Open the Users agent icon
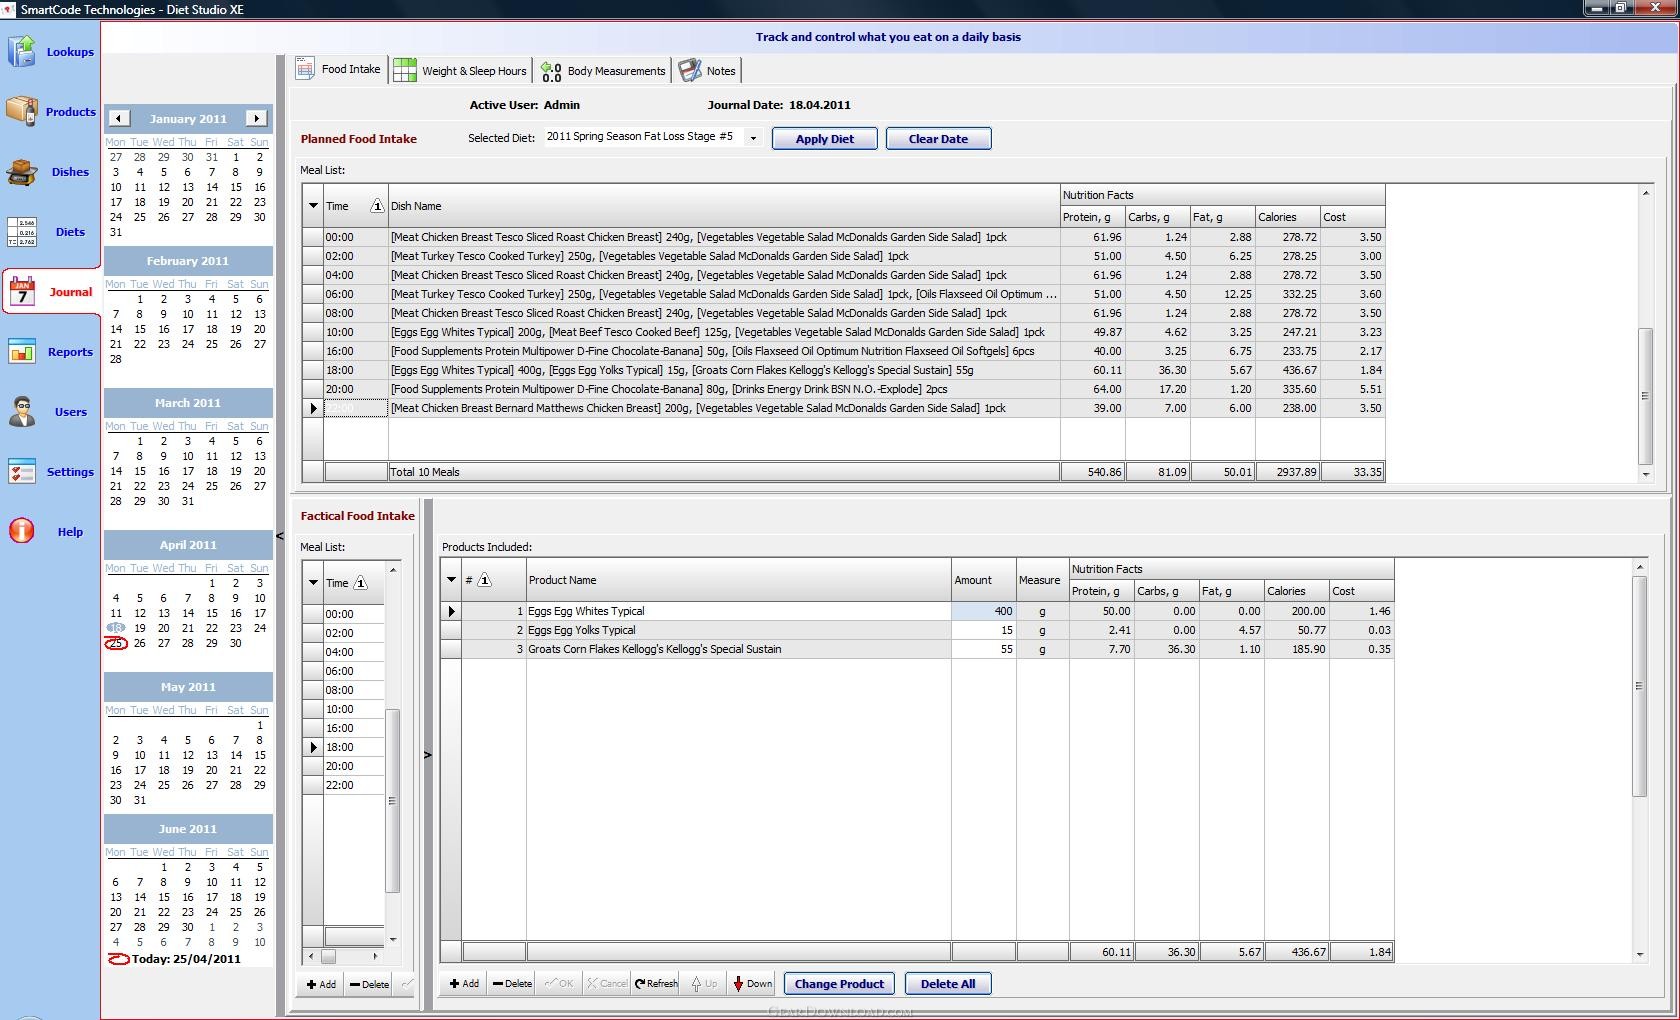 coord(22,411)
